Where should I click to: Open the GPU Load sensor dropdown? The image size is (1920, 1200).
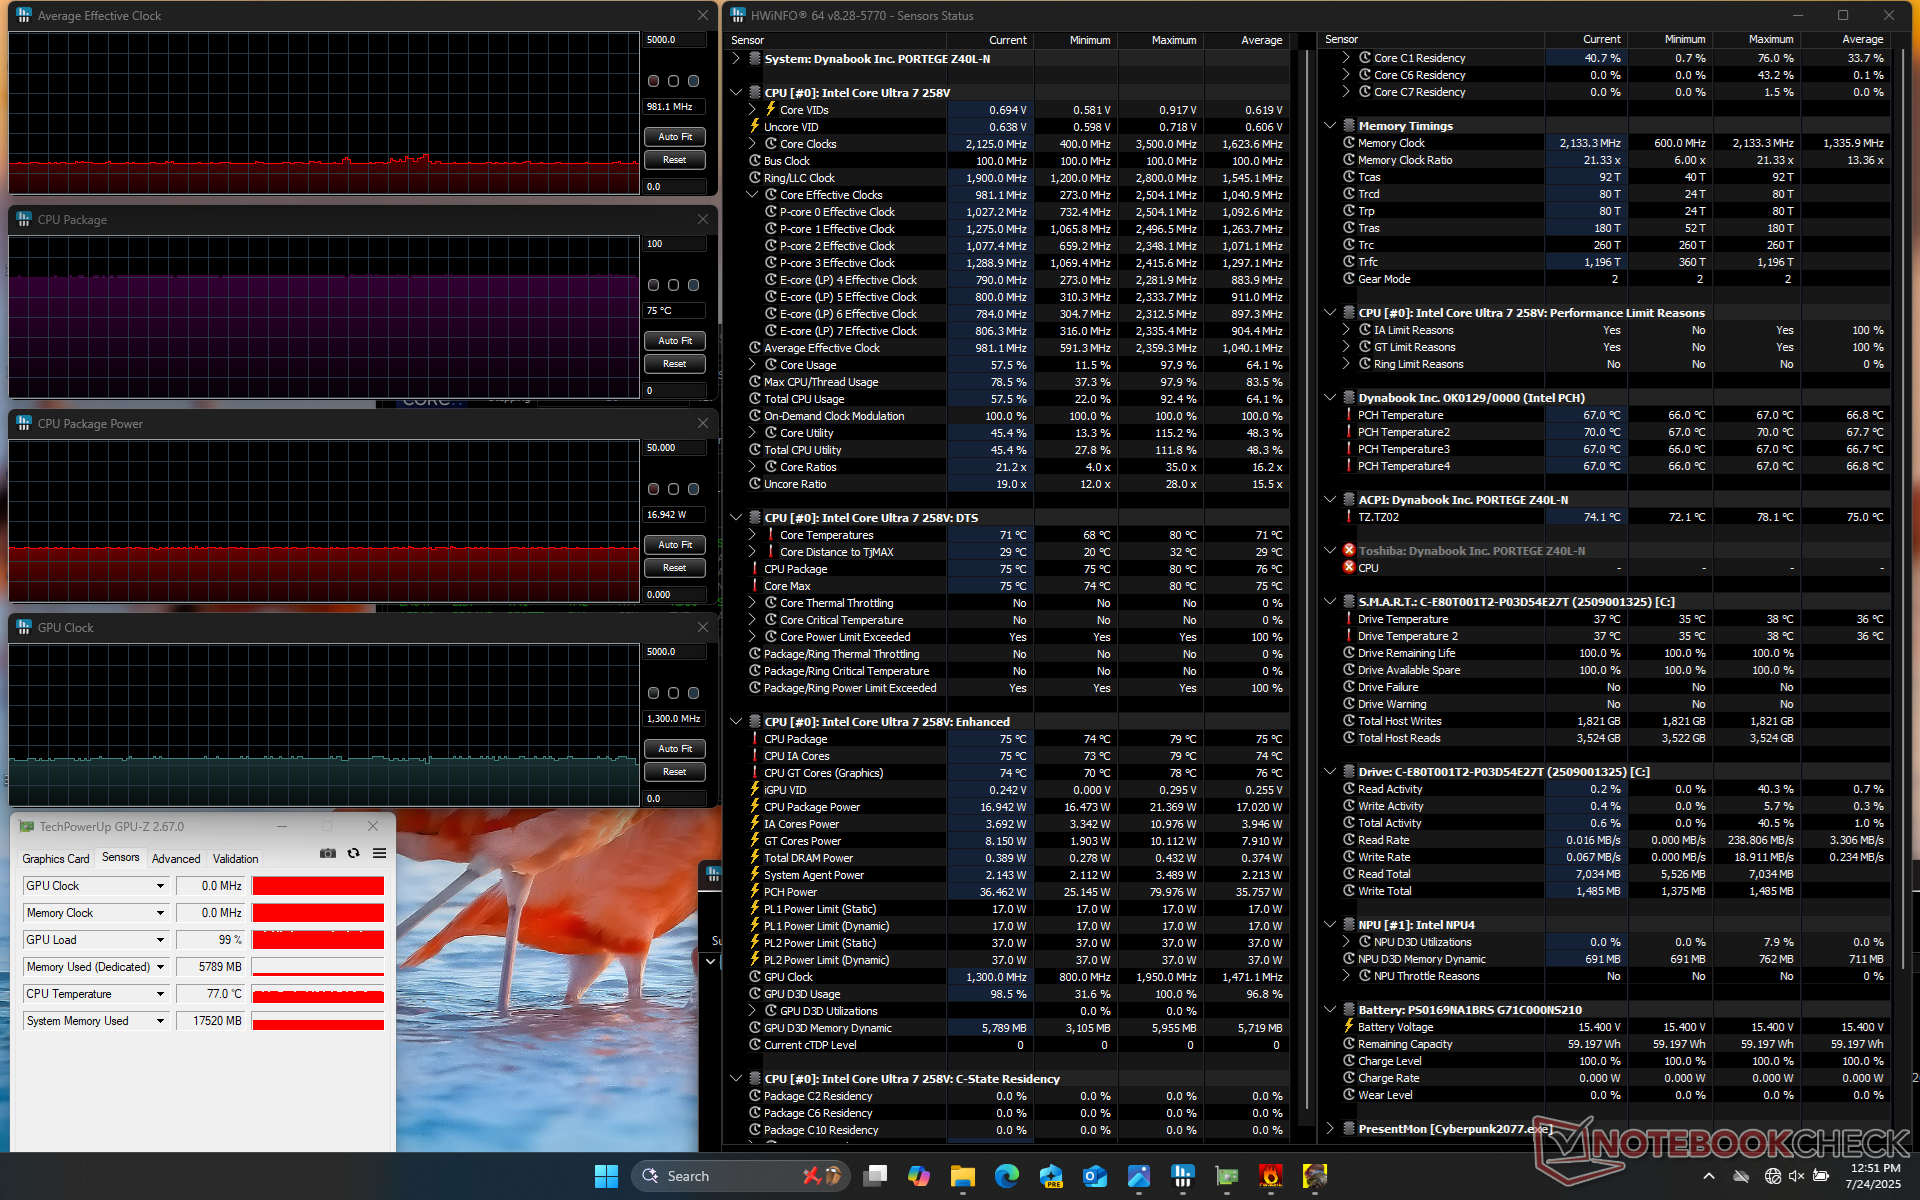[x=160, y=940]
